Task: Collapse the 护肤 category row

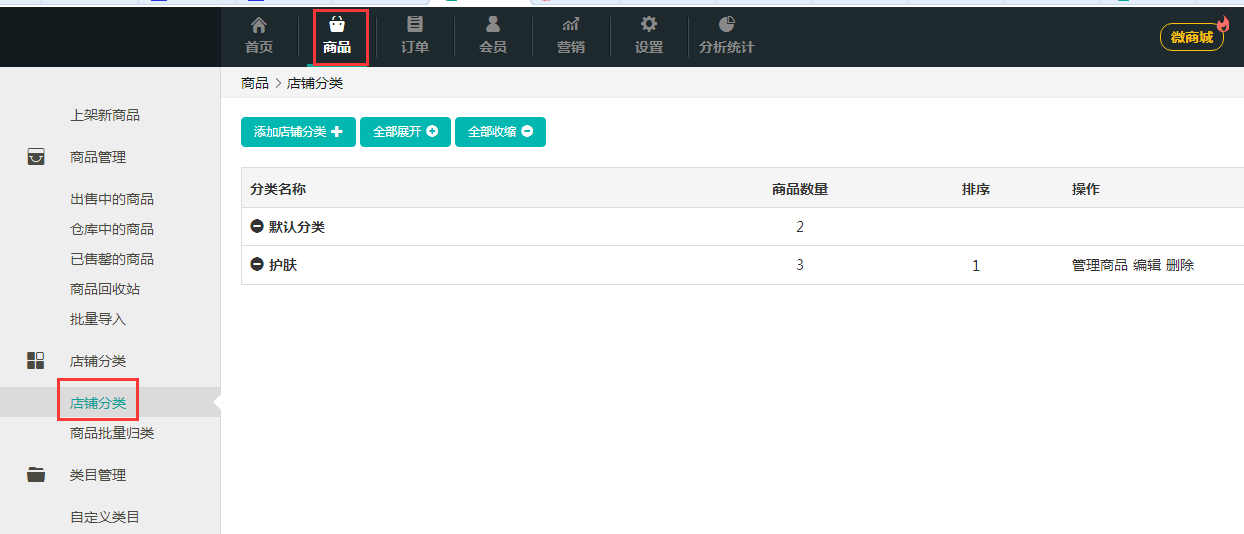Action: pyautogui.click(x=257, y=265)
